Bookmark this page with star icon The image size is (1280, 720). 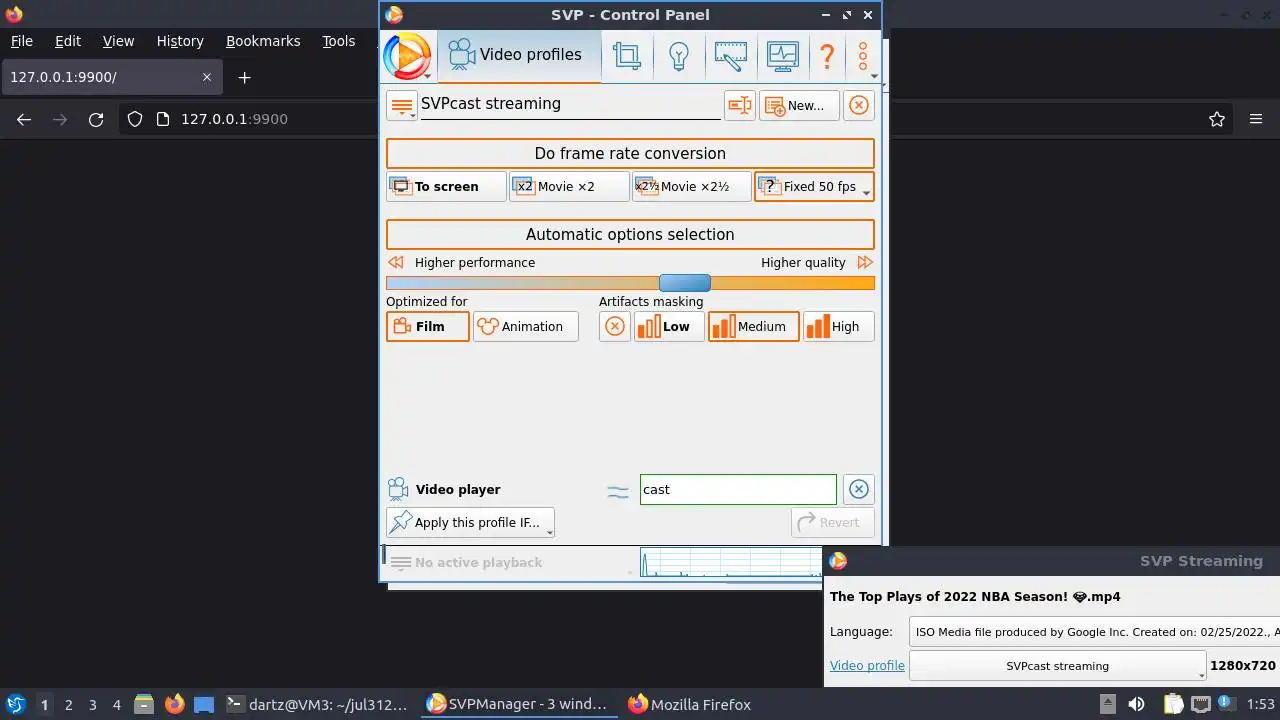pyautogui.click(x=1217, y=119)
